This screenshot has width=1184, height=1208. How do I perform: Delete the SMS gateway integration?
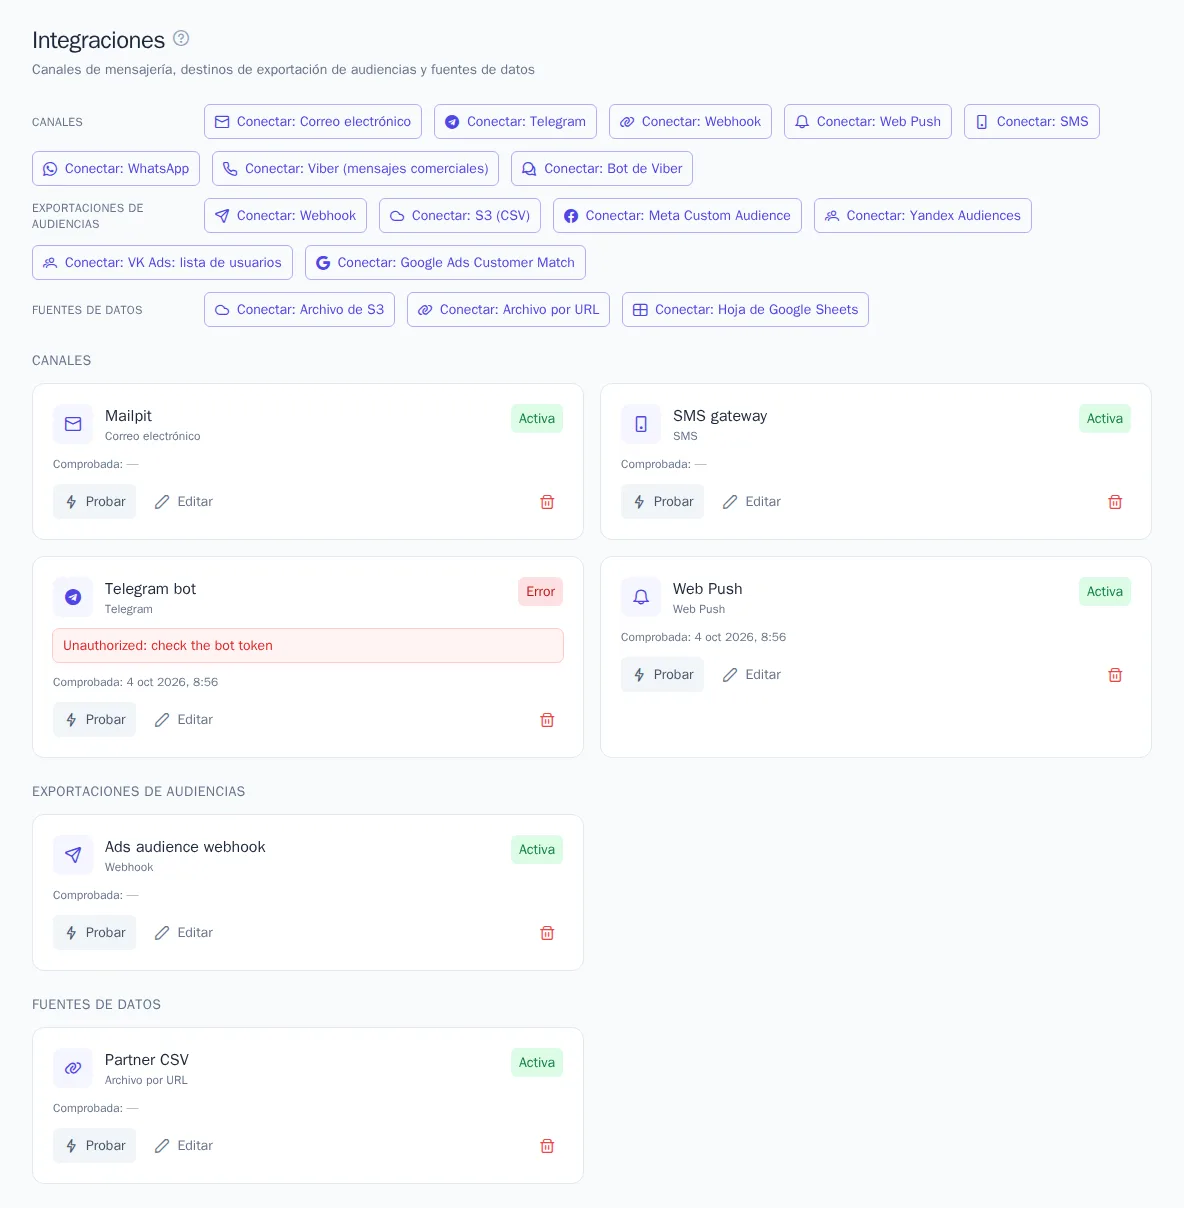tap(1115, 502)
